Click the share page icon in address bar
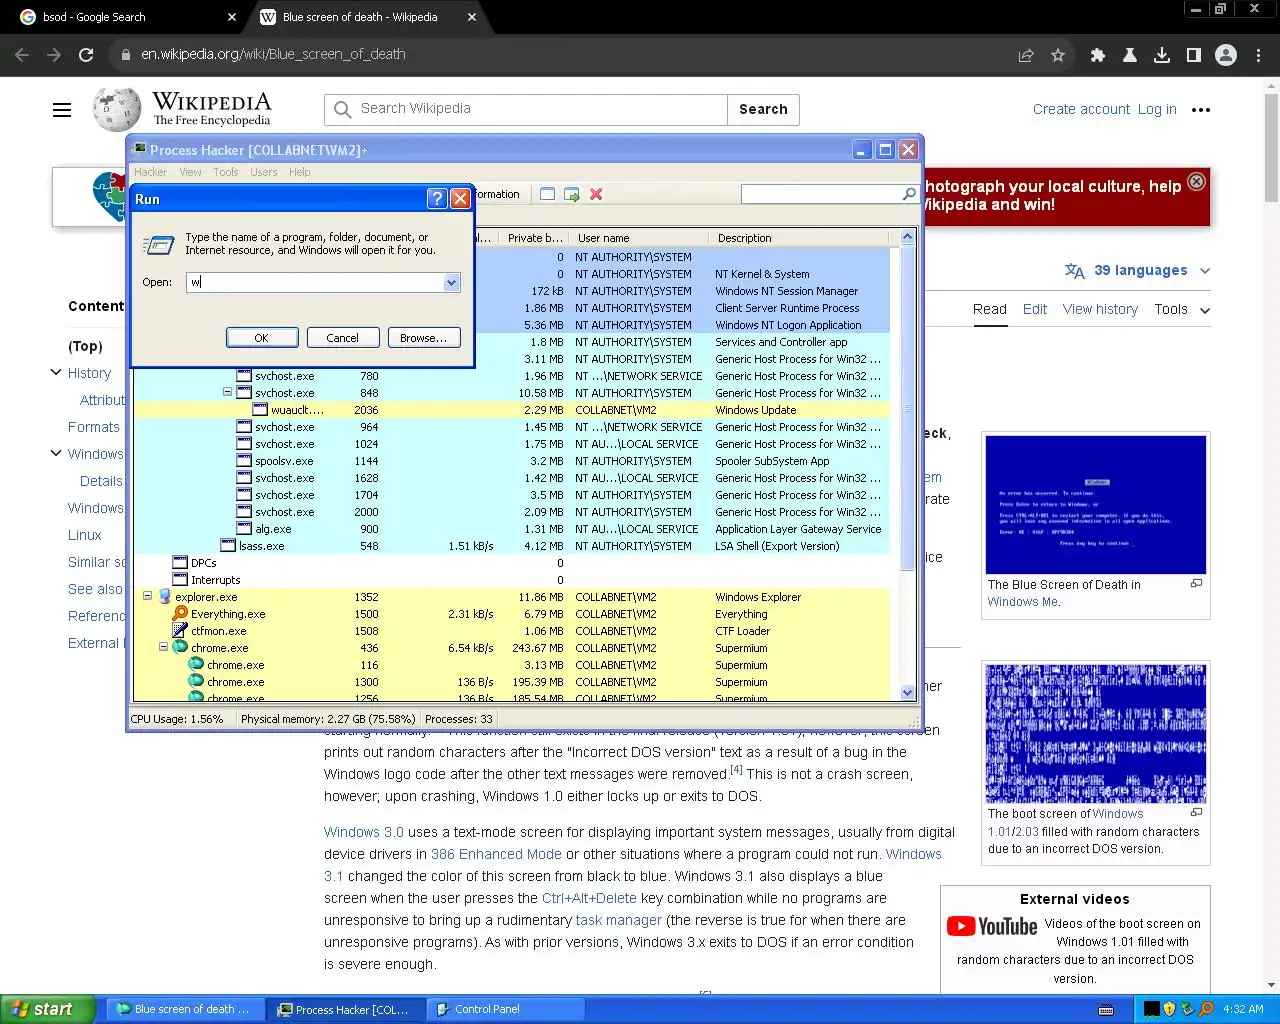 (x=1026, y=55)
